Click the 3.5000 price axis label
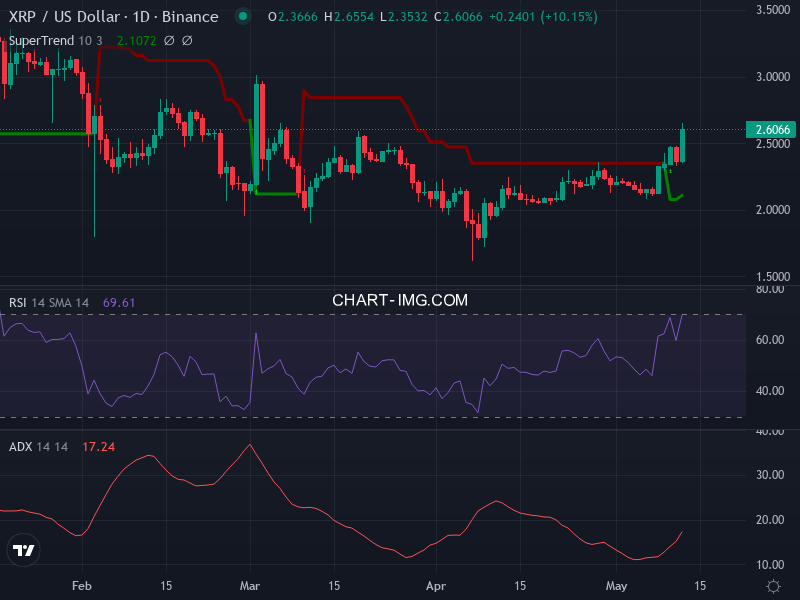The image size is (800, 600). pyautogui.click(x=773, y=10)
